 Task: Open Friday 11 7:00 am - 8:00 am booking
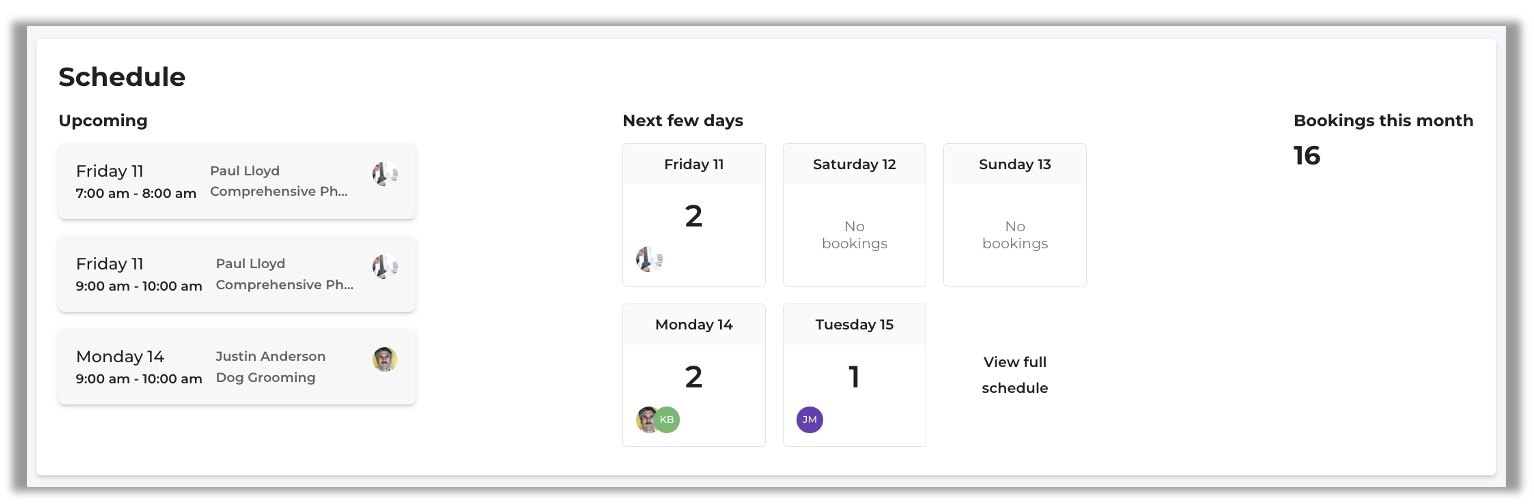pos(237,181)
